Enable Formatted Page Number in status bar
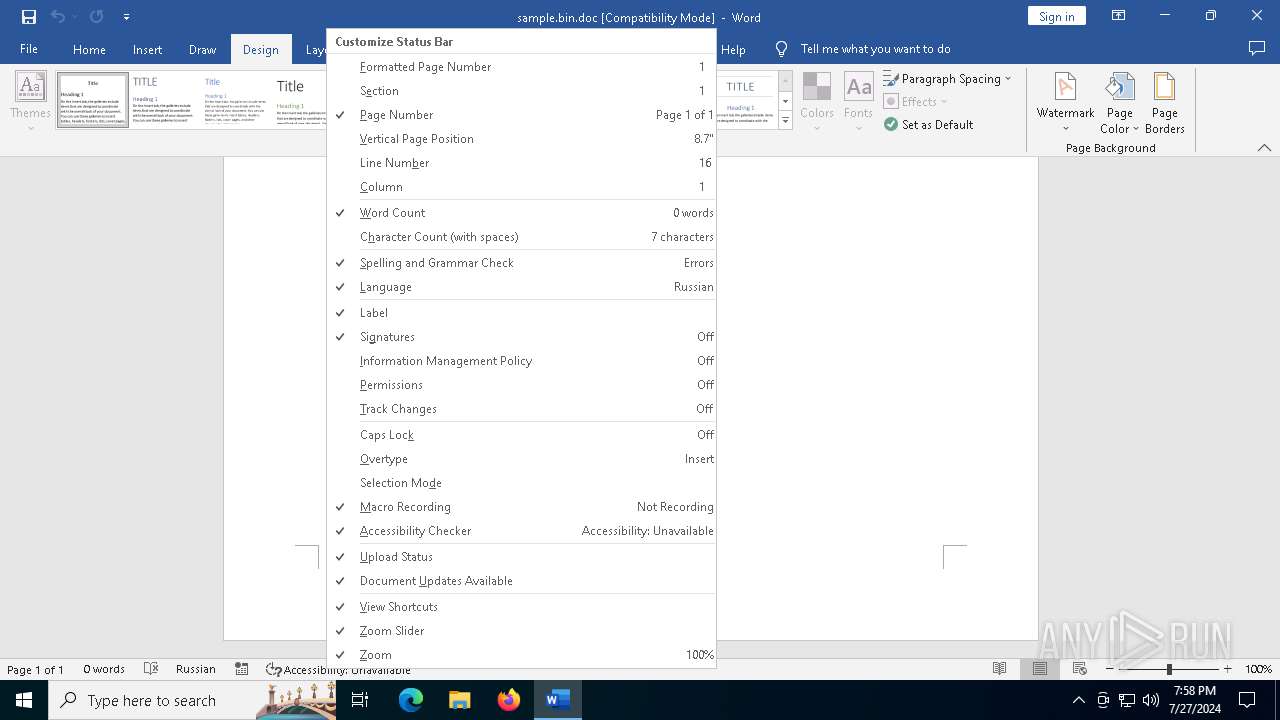The height and width of the screenshot is (720, 1280). tap(521, 67)
